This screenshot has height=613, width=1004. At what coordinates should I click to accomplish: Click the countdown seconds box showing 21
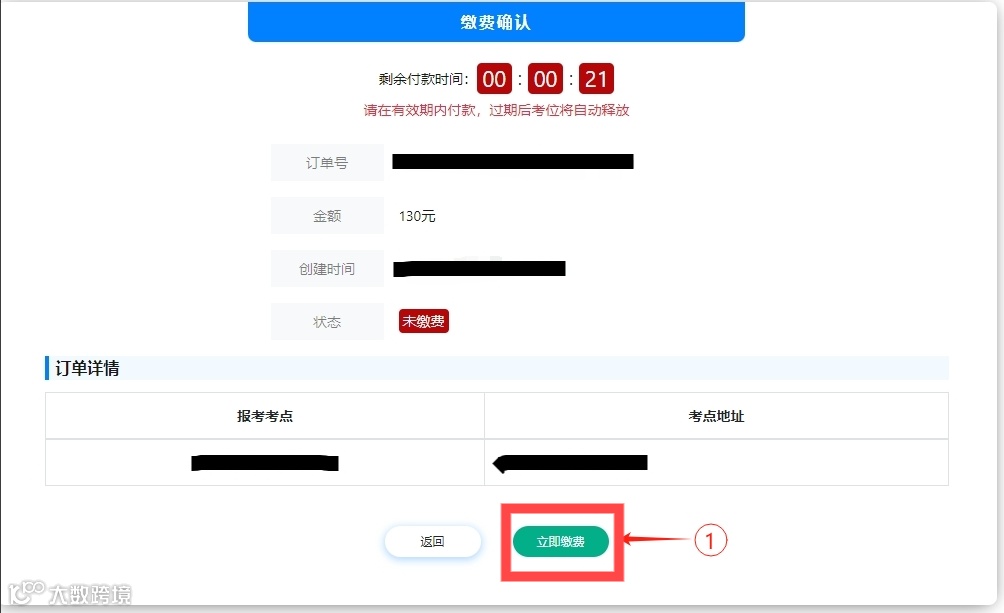(596, 79)
